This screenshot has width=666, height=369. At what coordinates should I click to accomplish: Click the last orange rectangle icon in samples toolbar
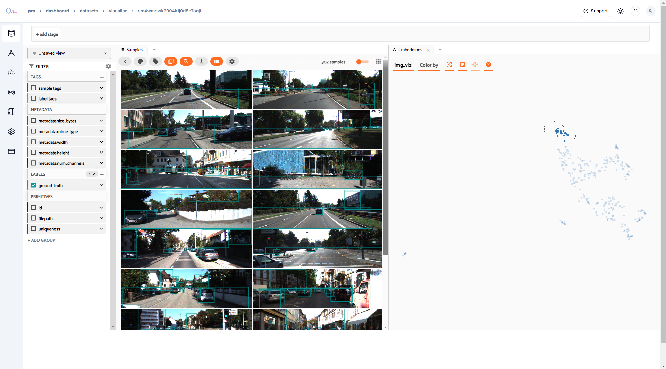[x=217, y=62]
